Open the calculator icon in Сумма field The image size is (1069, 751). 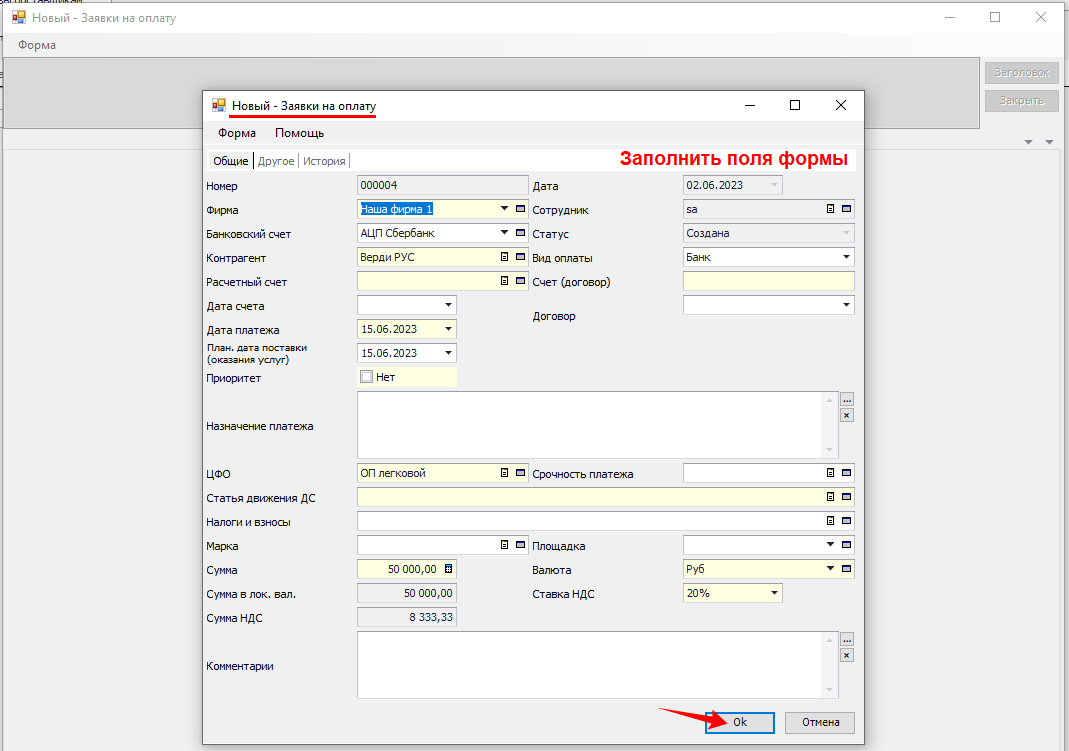click(x=448, y=569)
